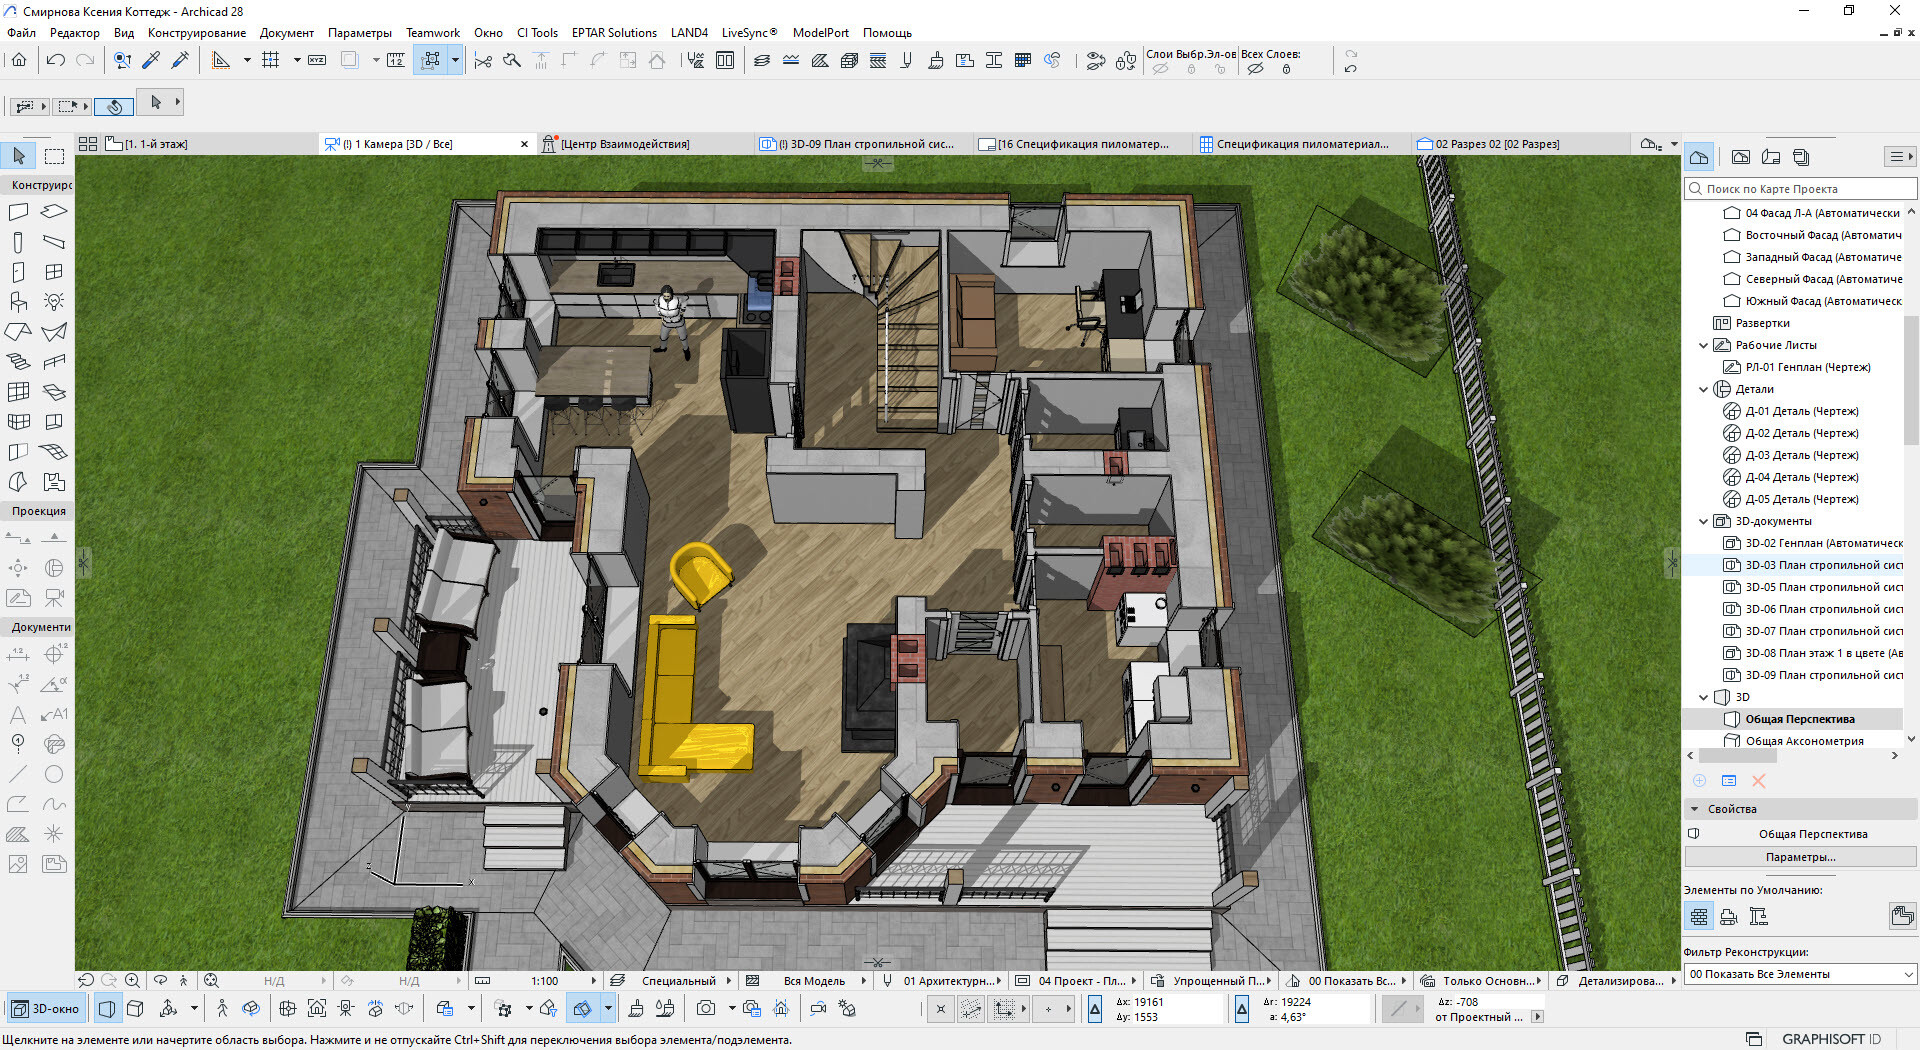Collapse the Детали tree group
Screen dimensions: 1920x1050
pyautogui.click(x=1704, y=389)
